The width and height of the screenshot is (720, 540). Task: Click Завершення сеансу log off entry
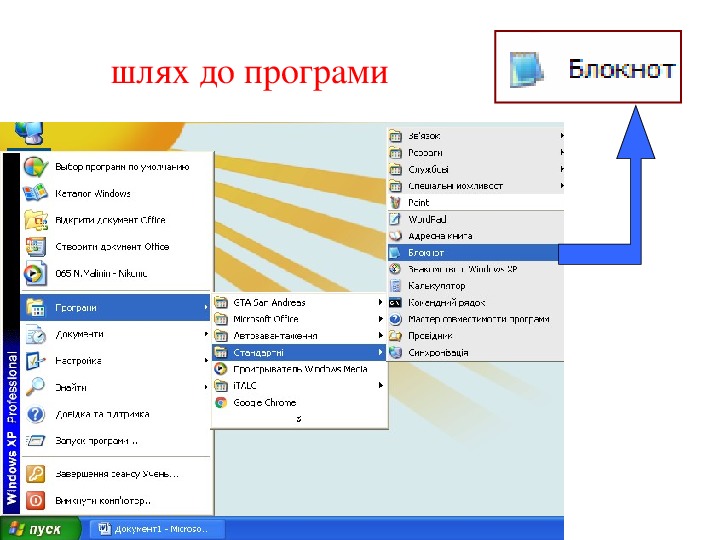pos(115,473)
